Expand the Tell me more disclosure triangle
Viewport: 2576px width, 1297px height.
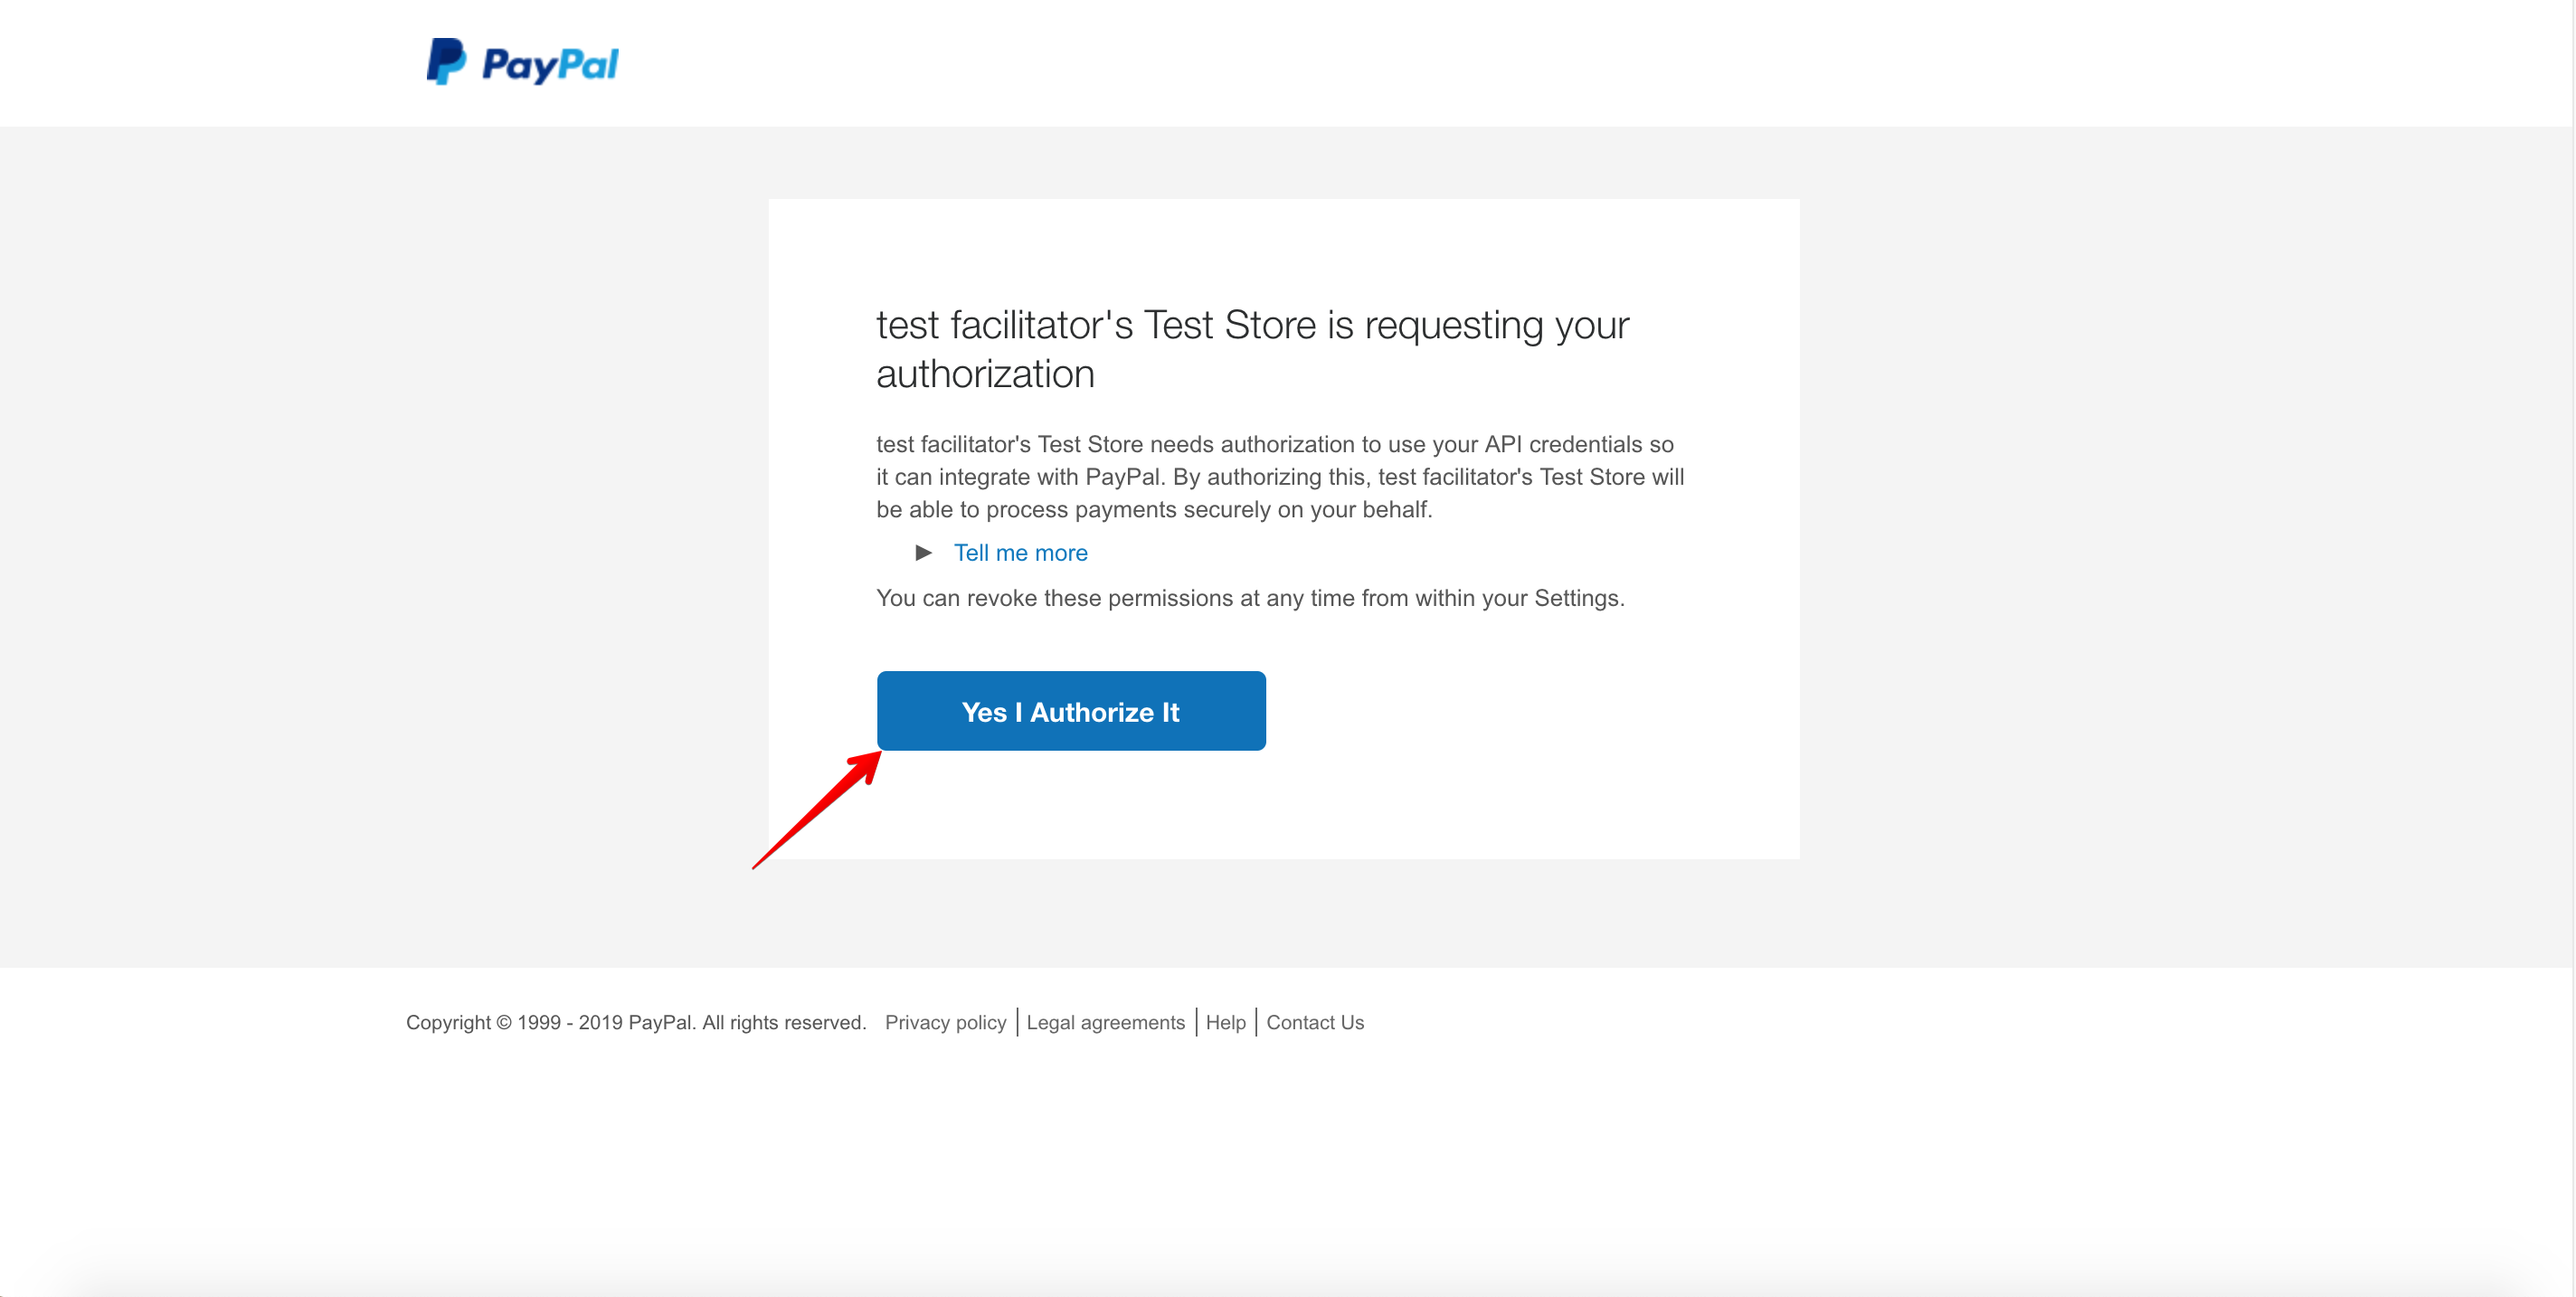click(x=923, y=553)
